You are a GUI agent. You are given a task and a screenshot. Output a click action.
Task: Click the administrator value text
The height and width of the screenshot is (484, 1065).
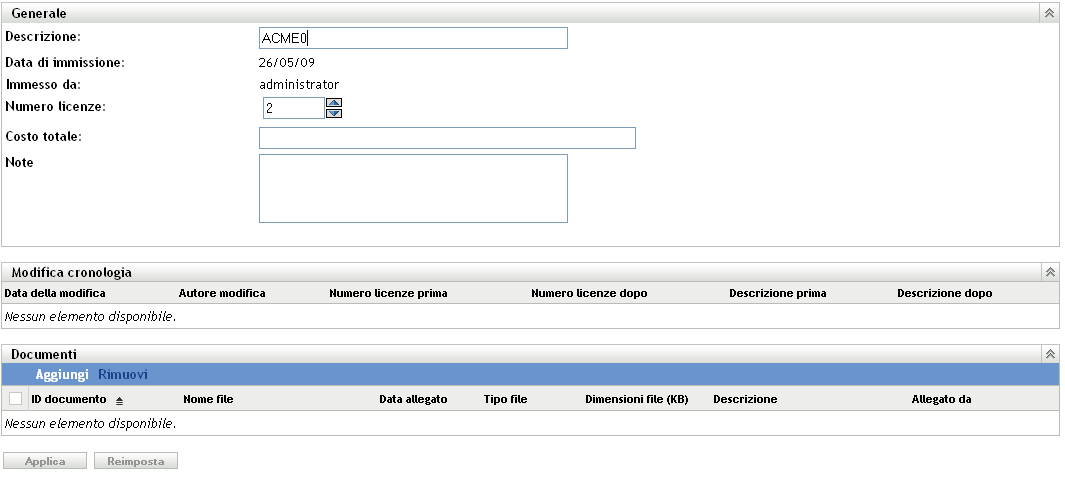click(x=299, y=85)
